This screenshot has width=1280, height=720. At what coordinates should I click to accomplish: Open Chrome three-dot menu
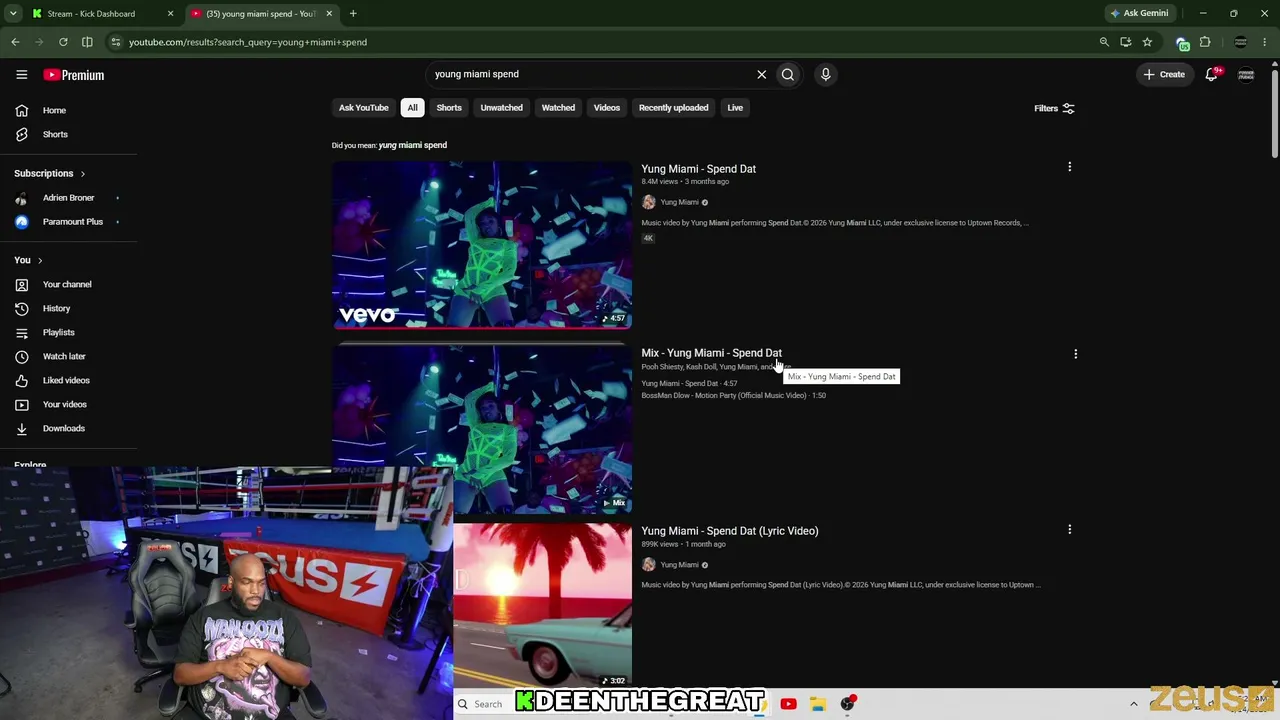(x=1266, y=42)
